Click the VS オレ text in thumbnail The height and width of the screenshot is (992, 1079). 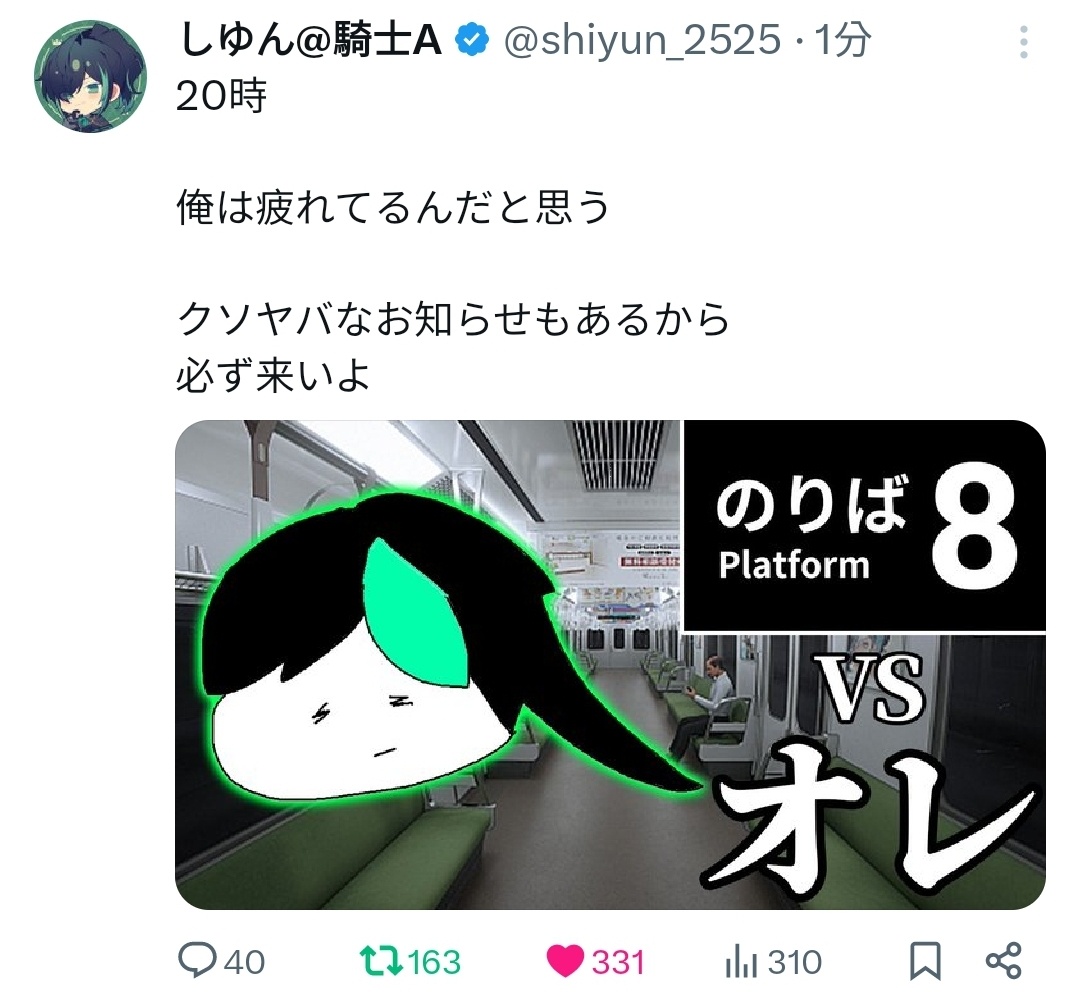pos(870,770)
